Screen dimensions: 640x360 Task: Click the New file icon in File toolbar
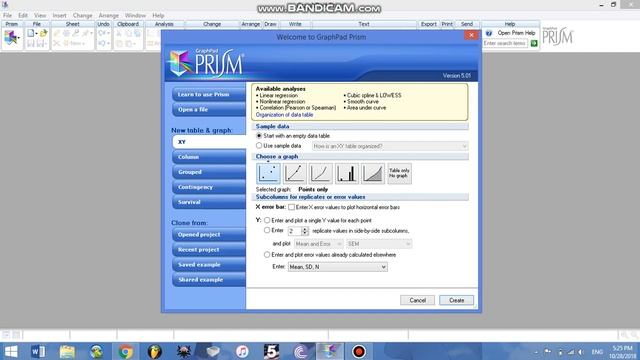(31, 33)
